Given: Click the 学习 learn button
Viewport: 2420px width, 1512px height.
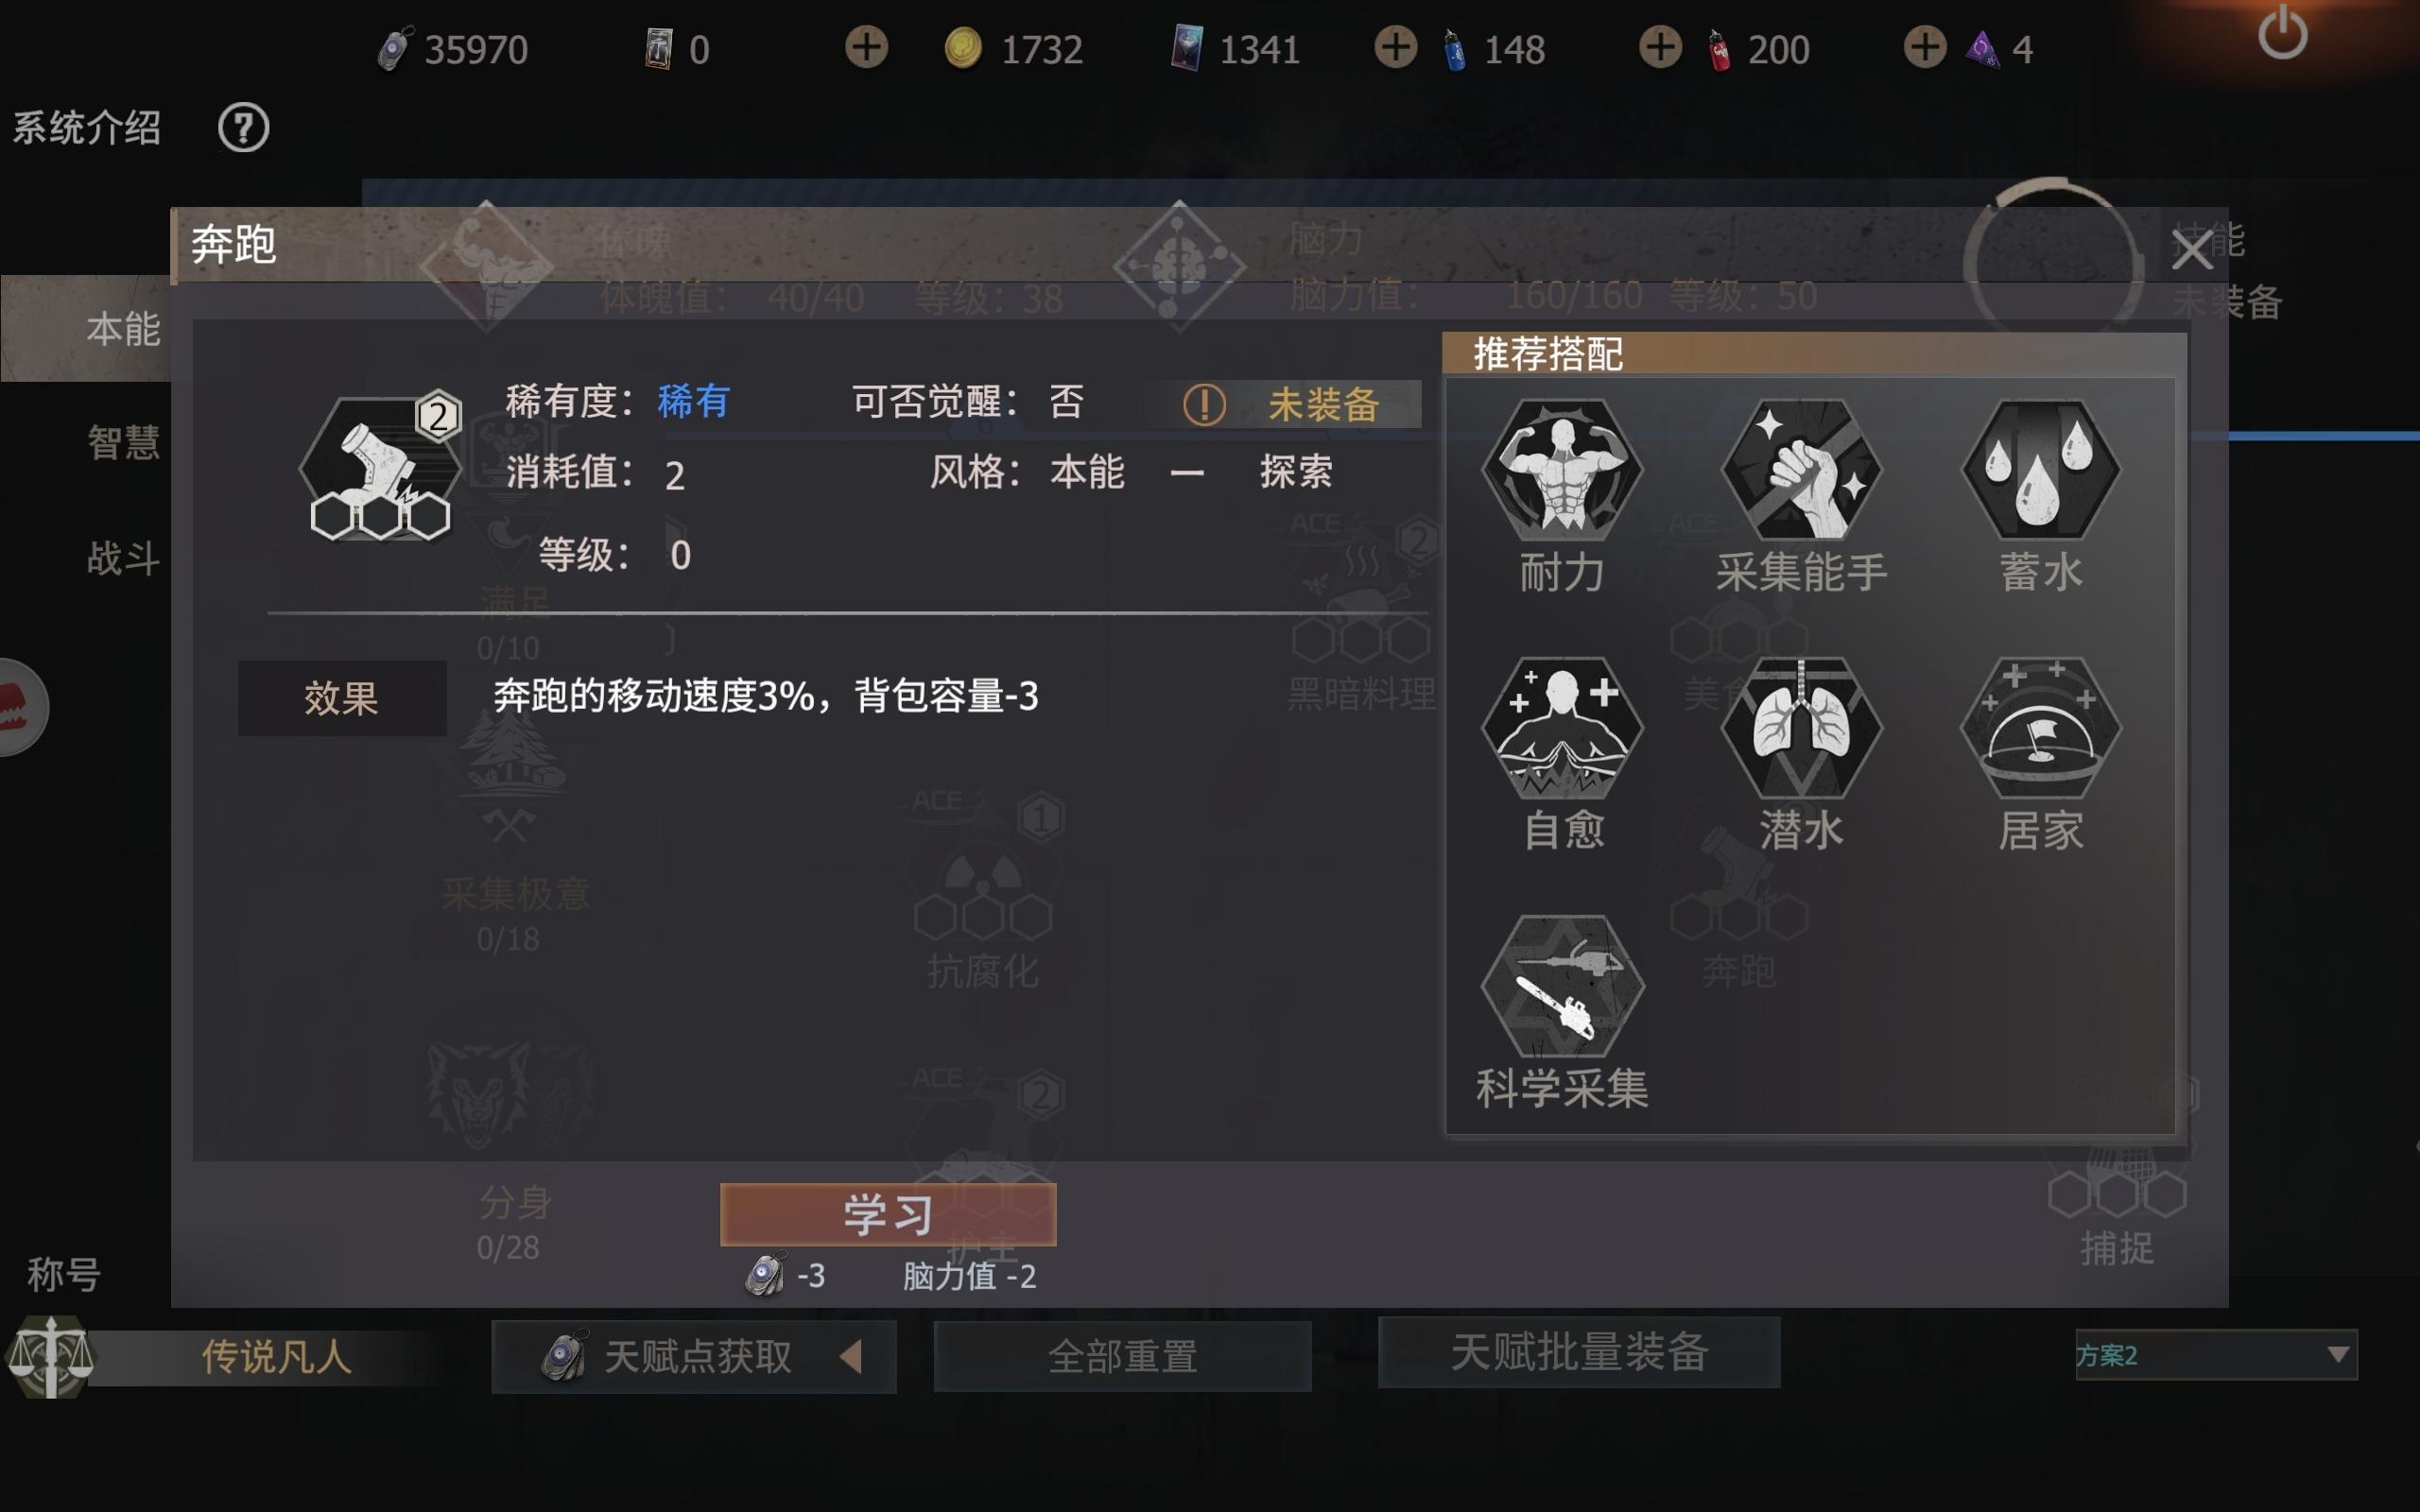Looking at the screenshot, I should (x=888, y=1214).
